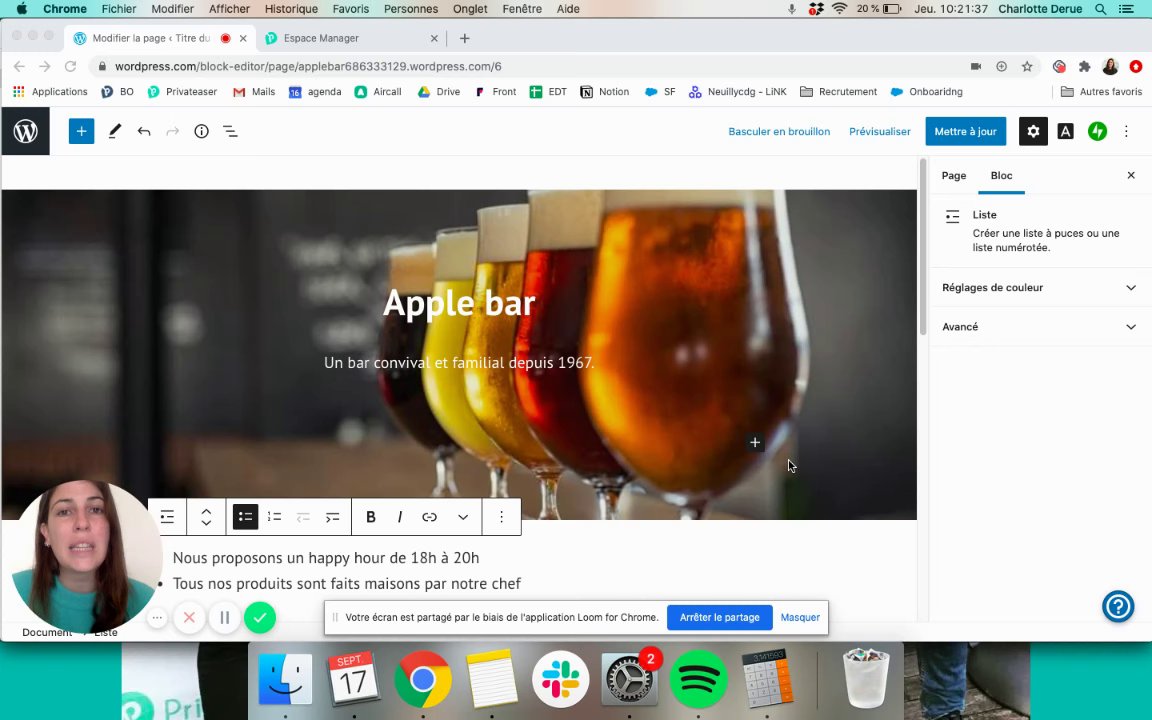Open a new Chrome tab

pyautogui.click(x=464, y=38)
